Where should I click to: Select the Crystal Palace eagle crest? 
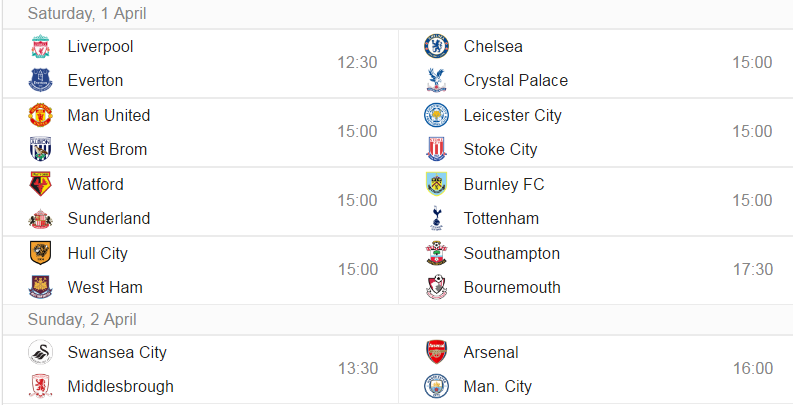click(436, 80)
